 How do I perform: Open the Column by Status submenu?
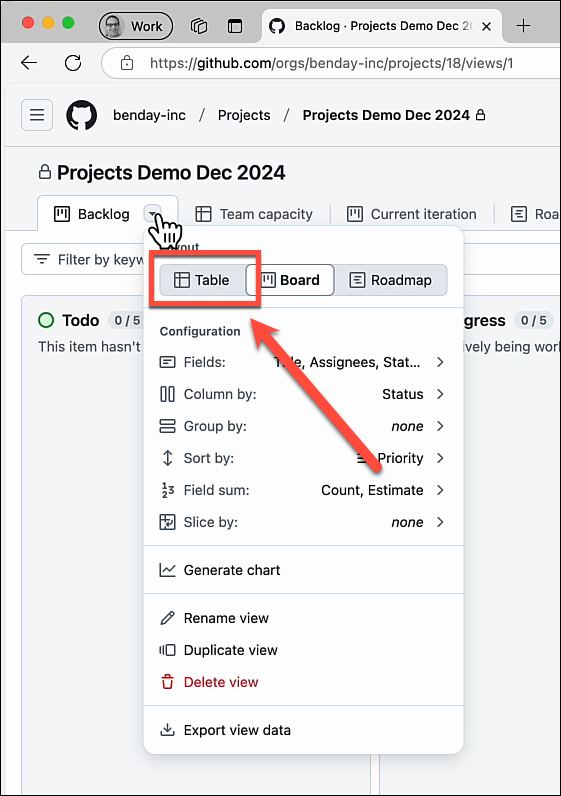click(303, 394)
